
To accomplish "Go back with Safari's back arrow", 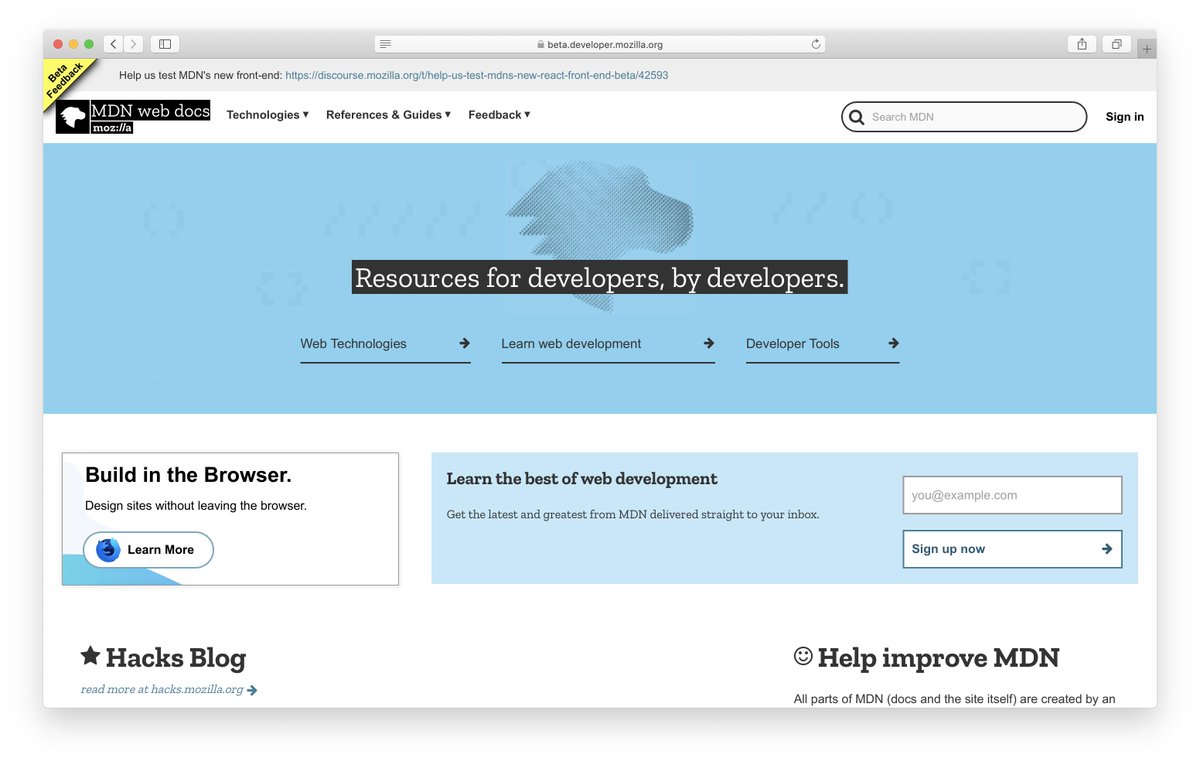I will [113, 44].
